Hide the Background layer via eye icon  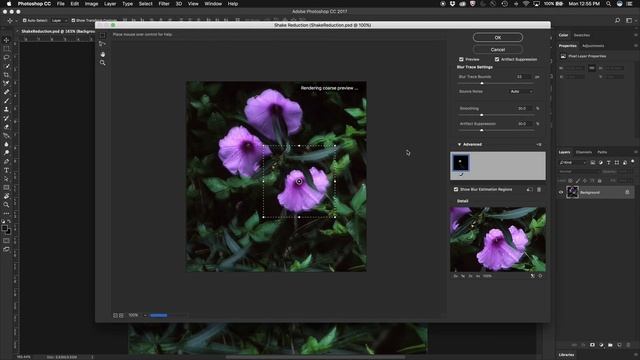pos(561,192)
